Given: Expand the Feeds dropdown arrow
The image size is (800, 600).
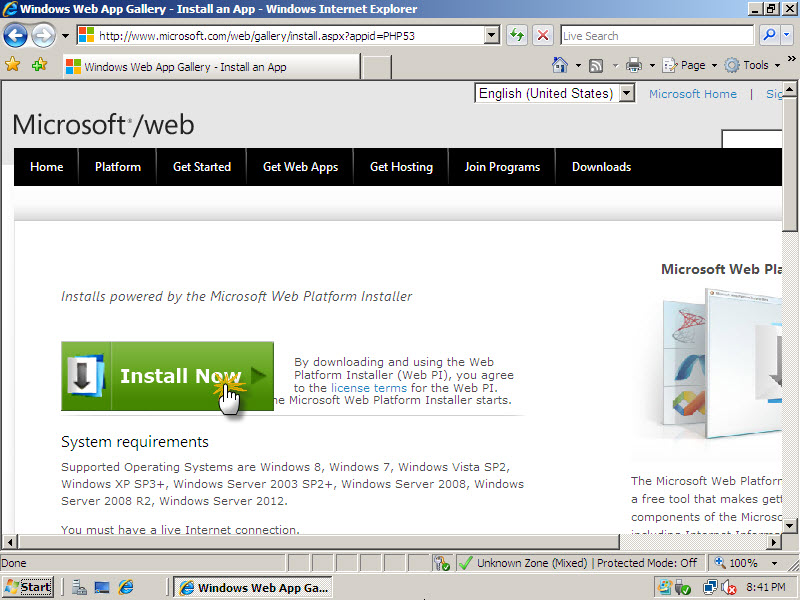Looking at the screenshot, I should (x=615, y=65).
